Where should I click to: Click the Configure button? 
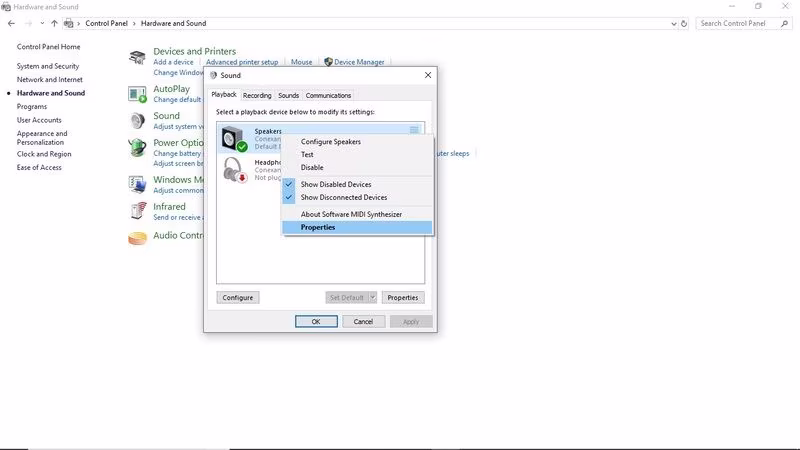[238, 297]
